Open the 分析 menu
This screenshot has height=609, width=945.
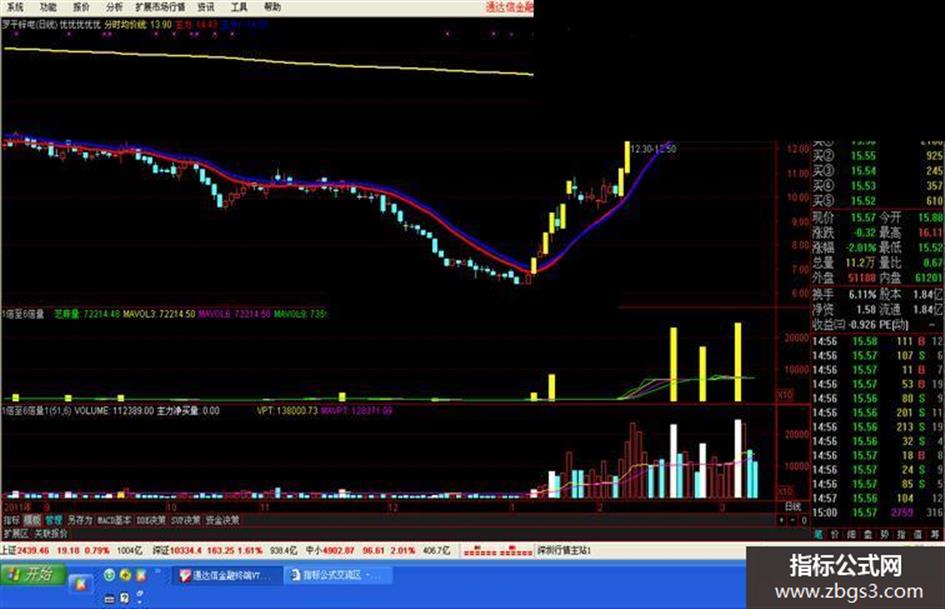(x=115, y=7)
